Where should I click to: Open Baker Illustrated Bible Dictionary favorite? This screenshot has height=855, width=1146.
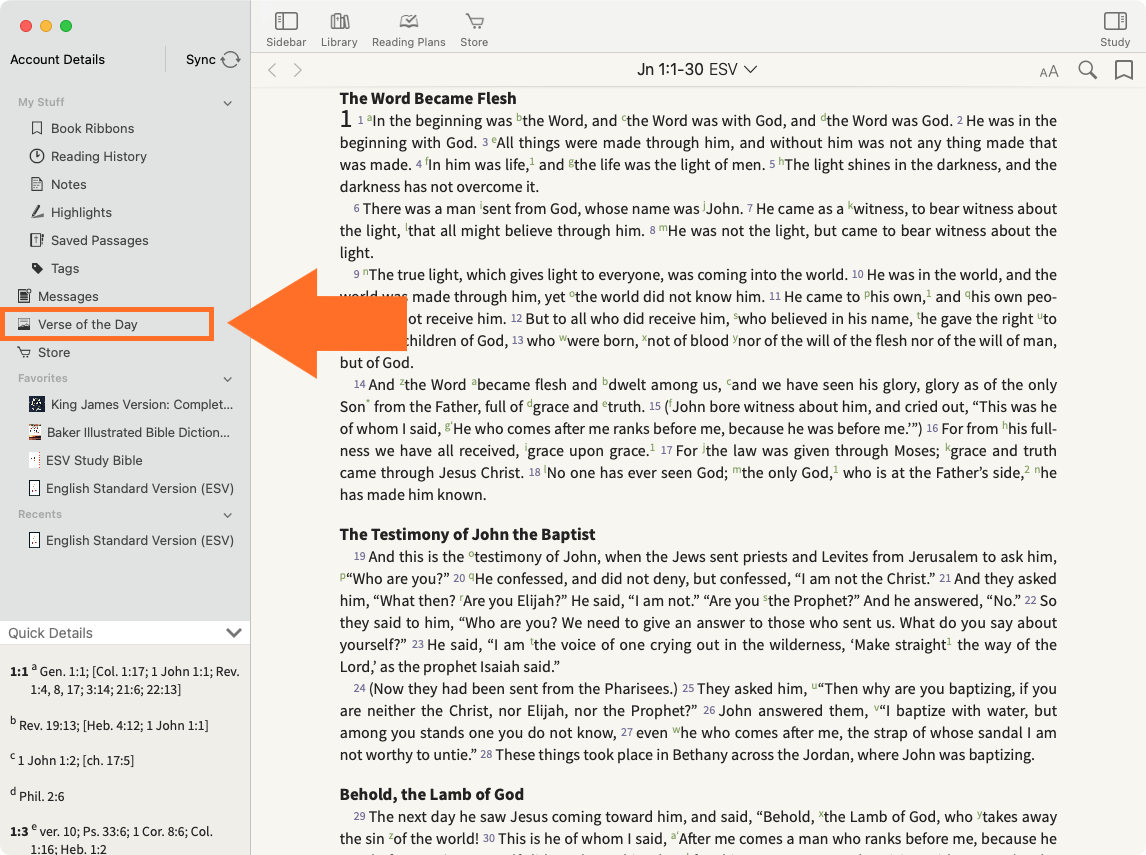(x=138, y=432)
